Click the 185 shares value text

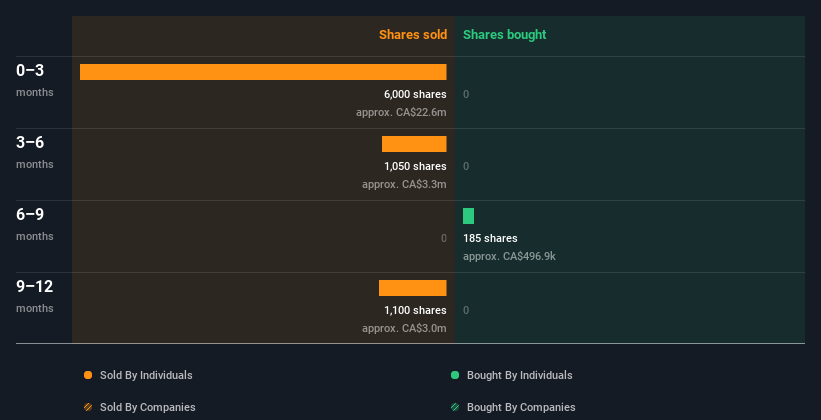tap(490, 238)
